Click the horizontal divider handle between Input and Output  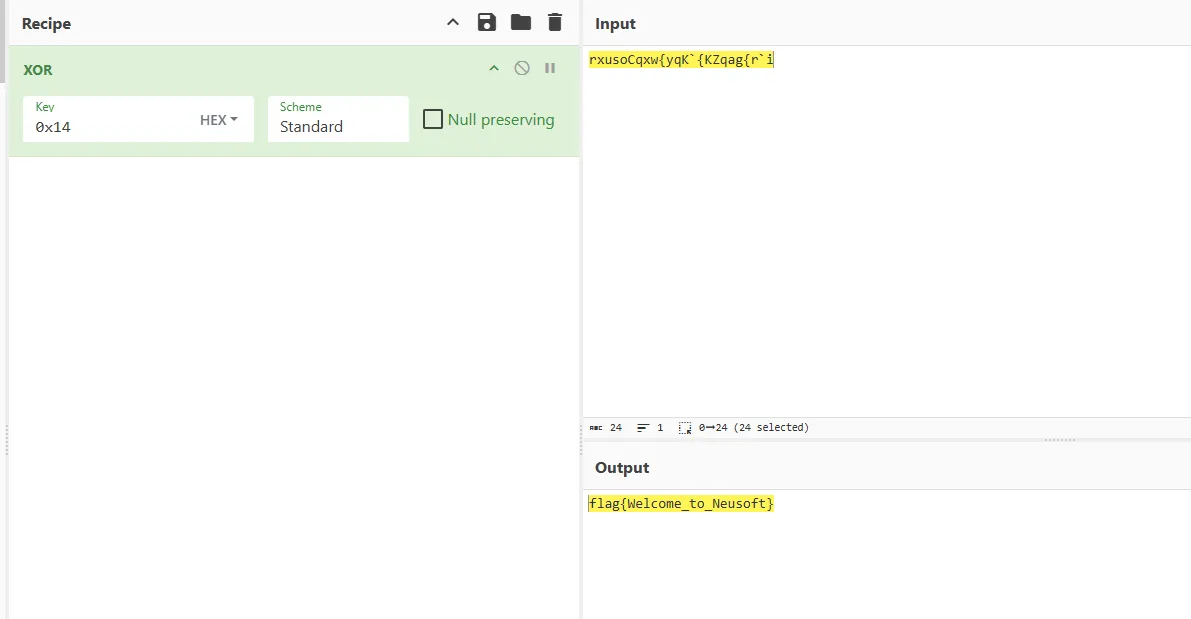1060,440
